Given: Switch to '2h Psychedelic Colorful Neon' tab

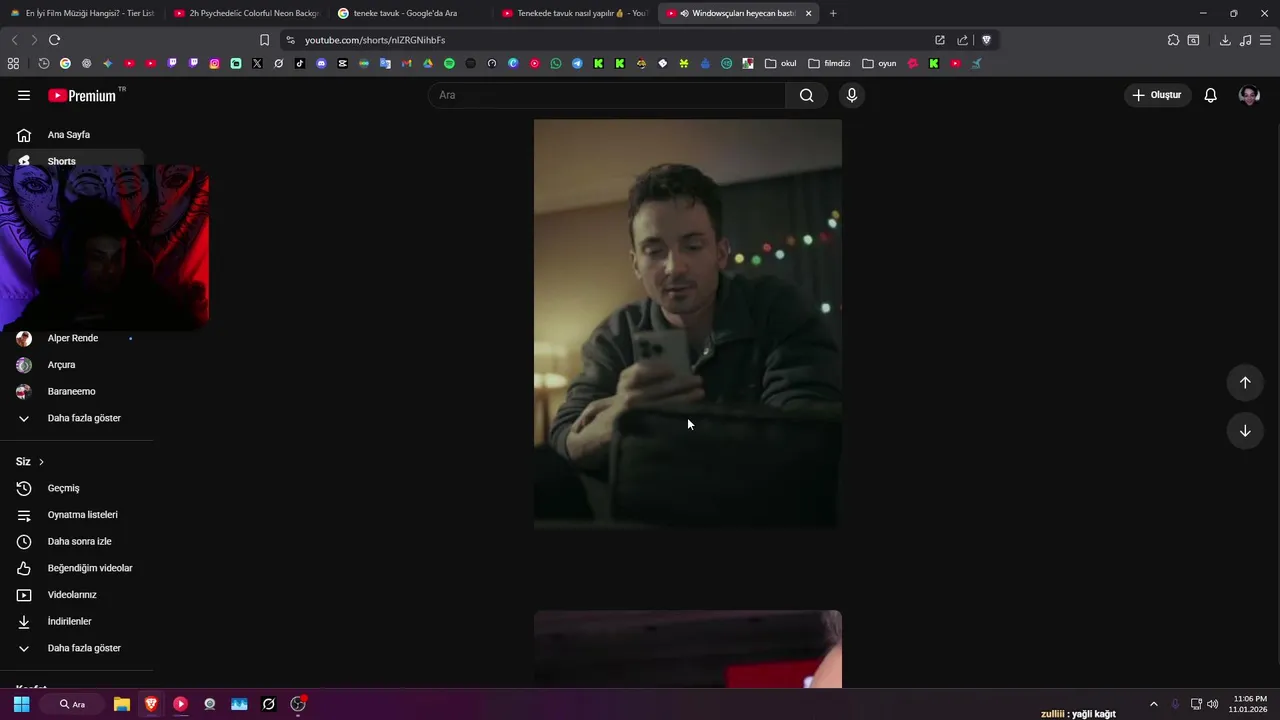Looking at the screenshot, I should tap(246, 13).
